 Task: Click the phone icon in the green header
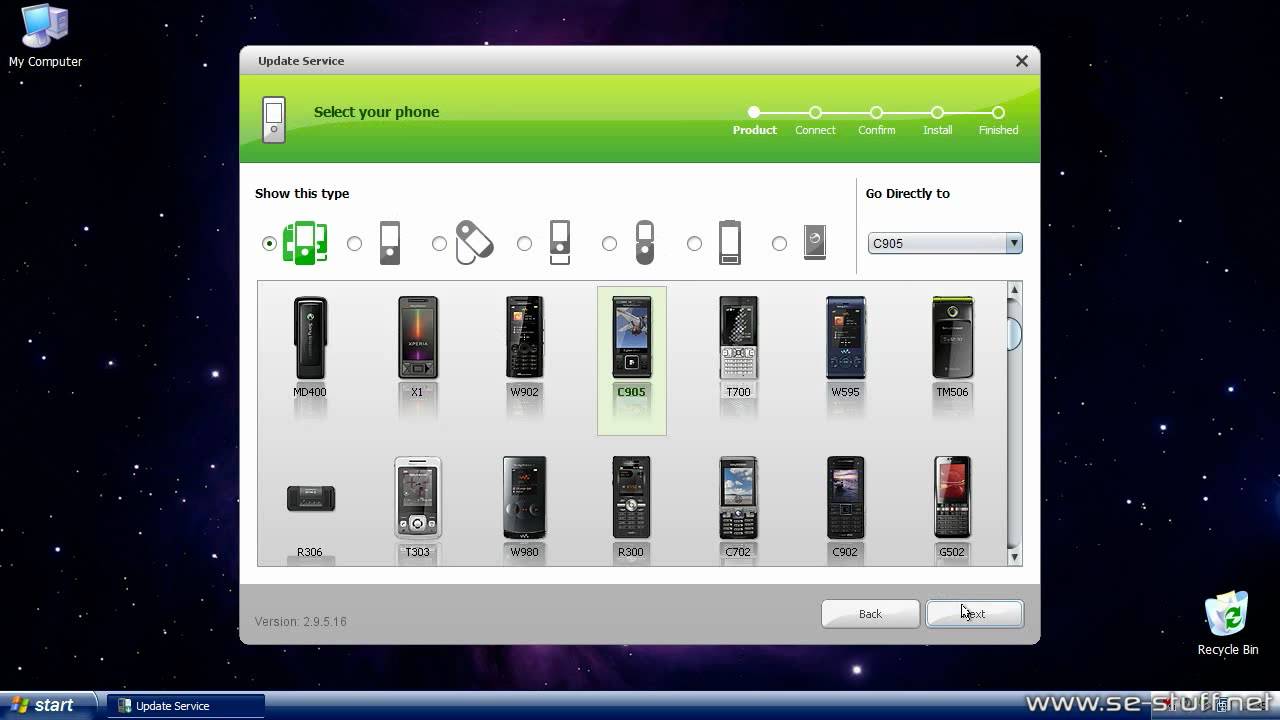274,120
